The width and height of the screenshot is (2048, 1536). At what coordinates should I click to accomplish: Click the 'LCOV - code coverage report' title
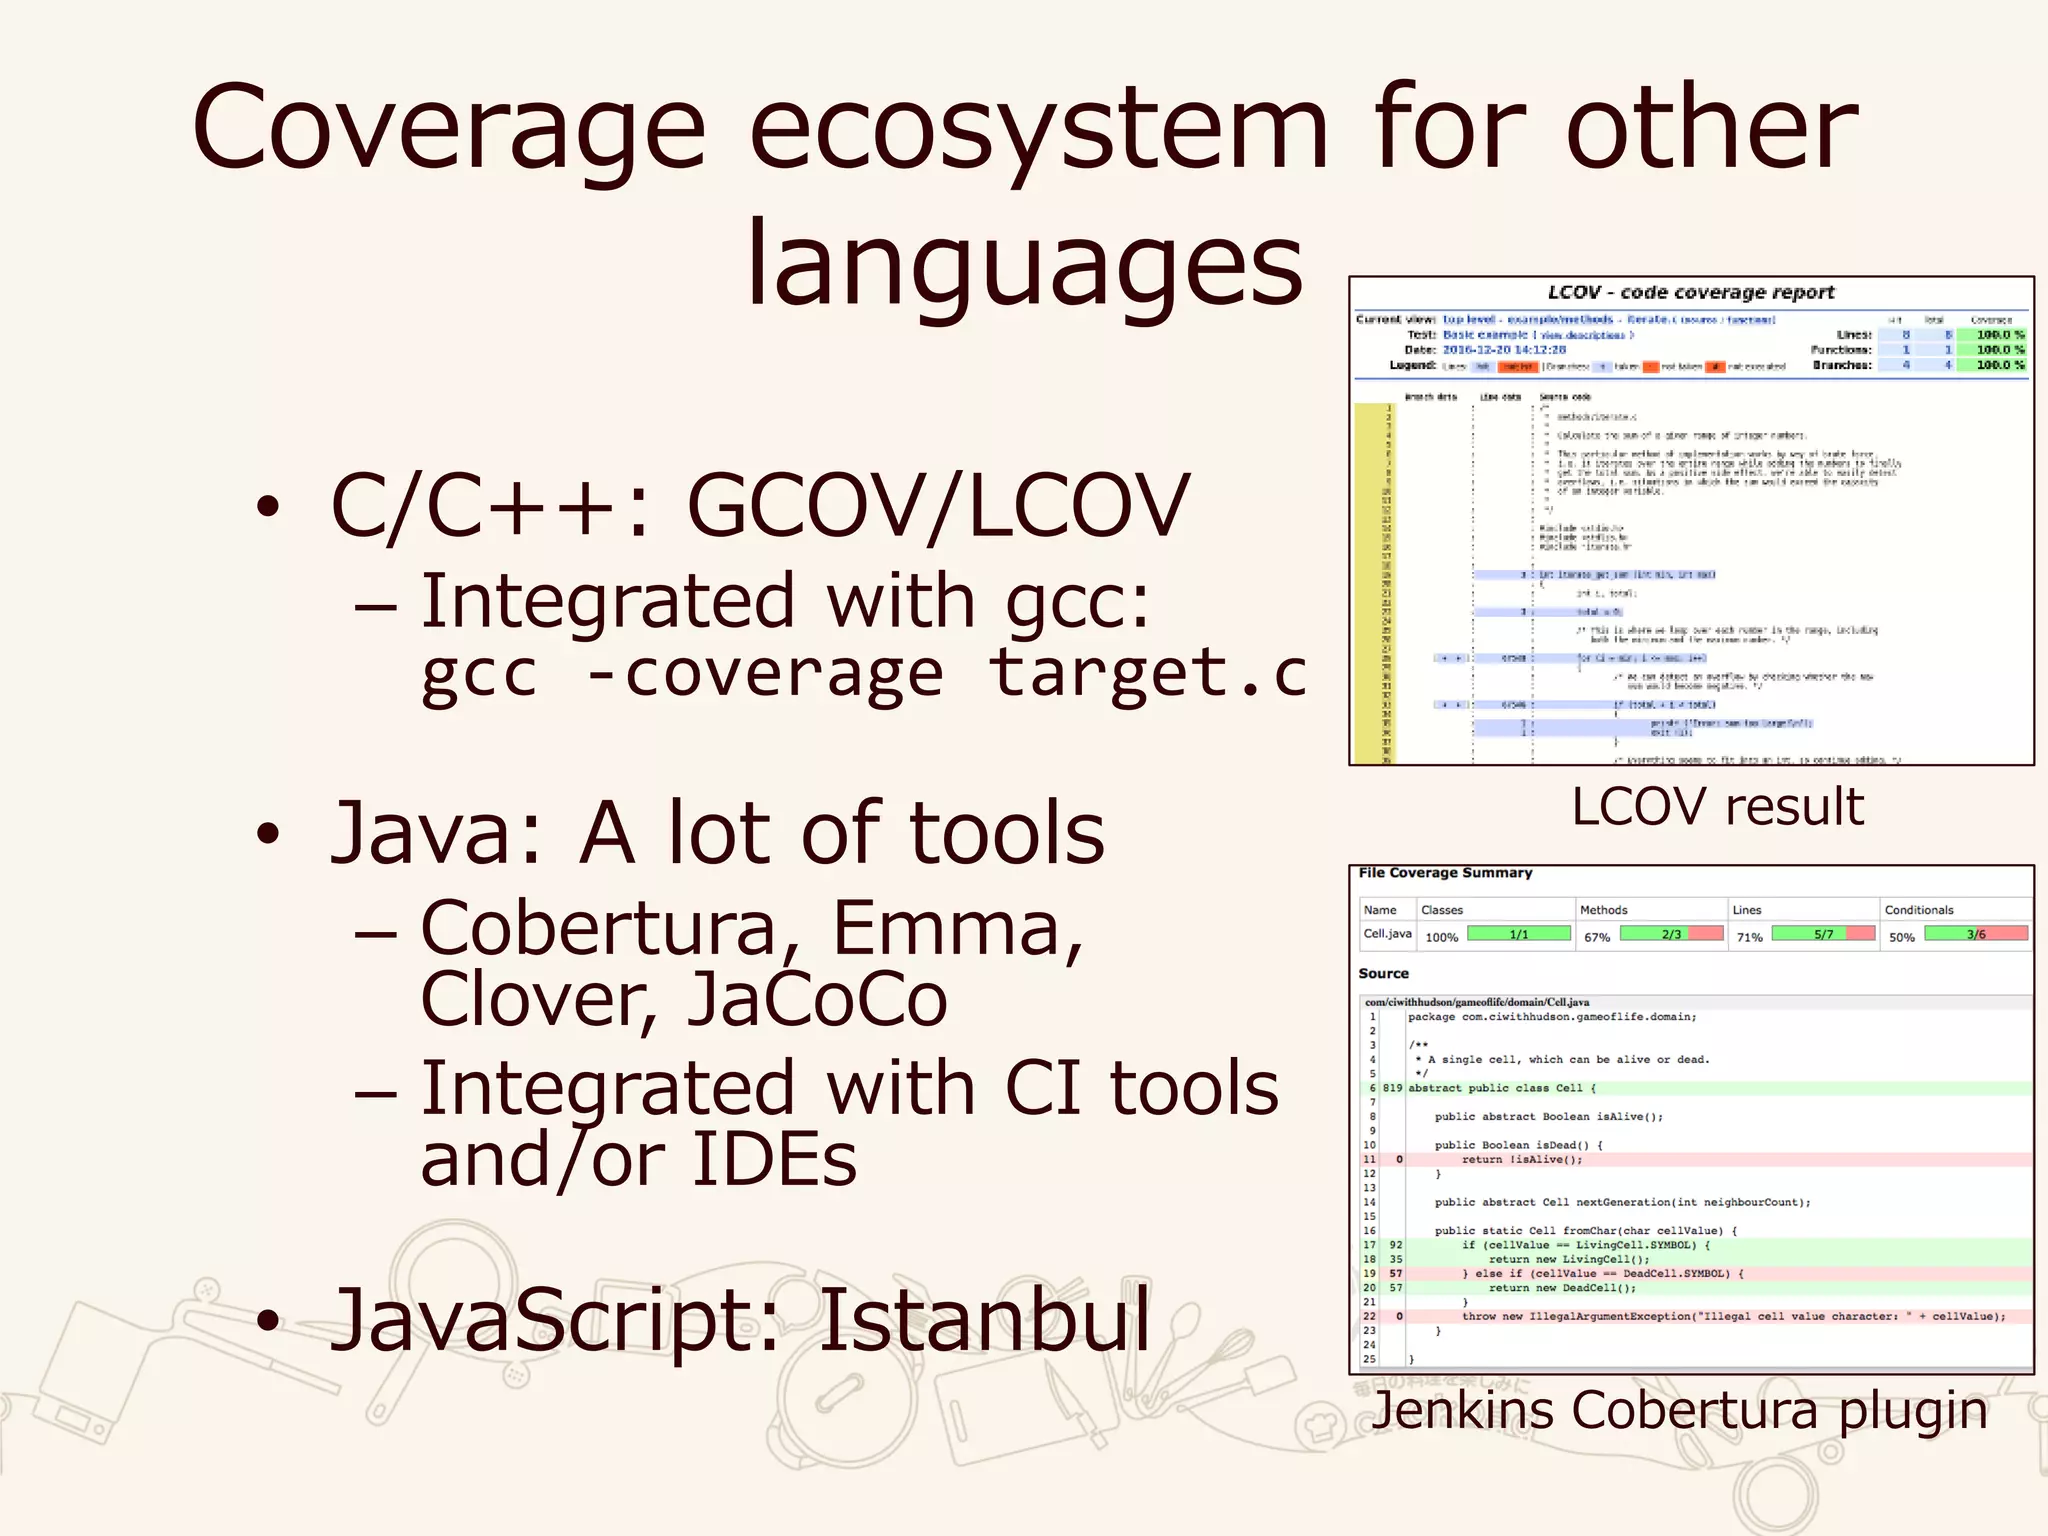[1691, 293]
